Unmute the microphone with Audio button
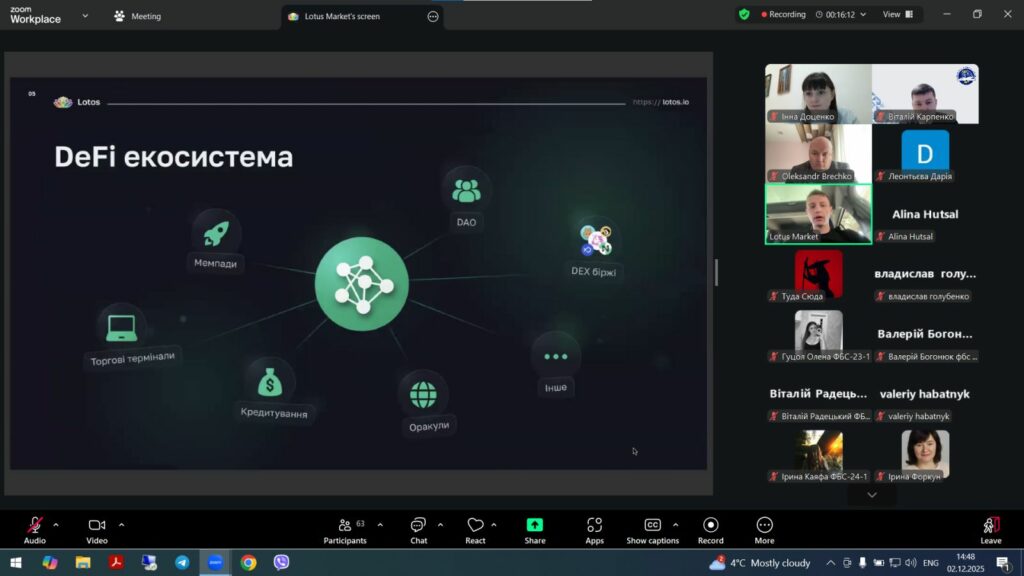 35,526
